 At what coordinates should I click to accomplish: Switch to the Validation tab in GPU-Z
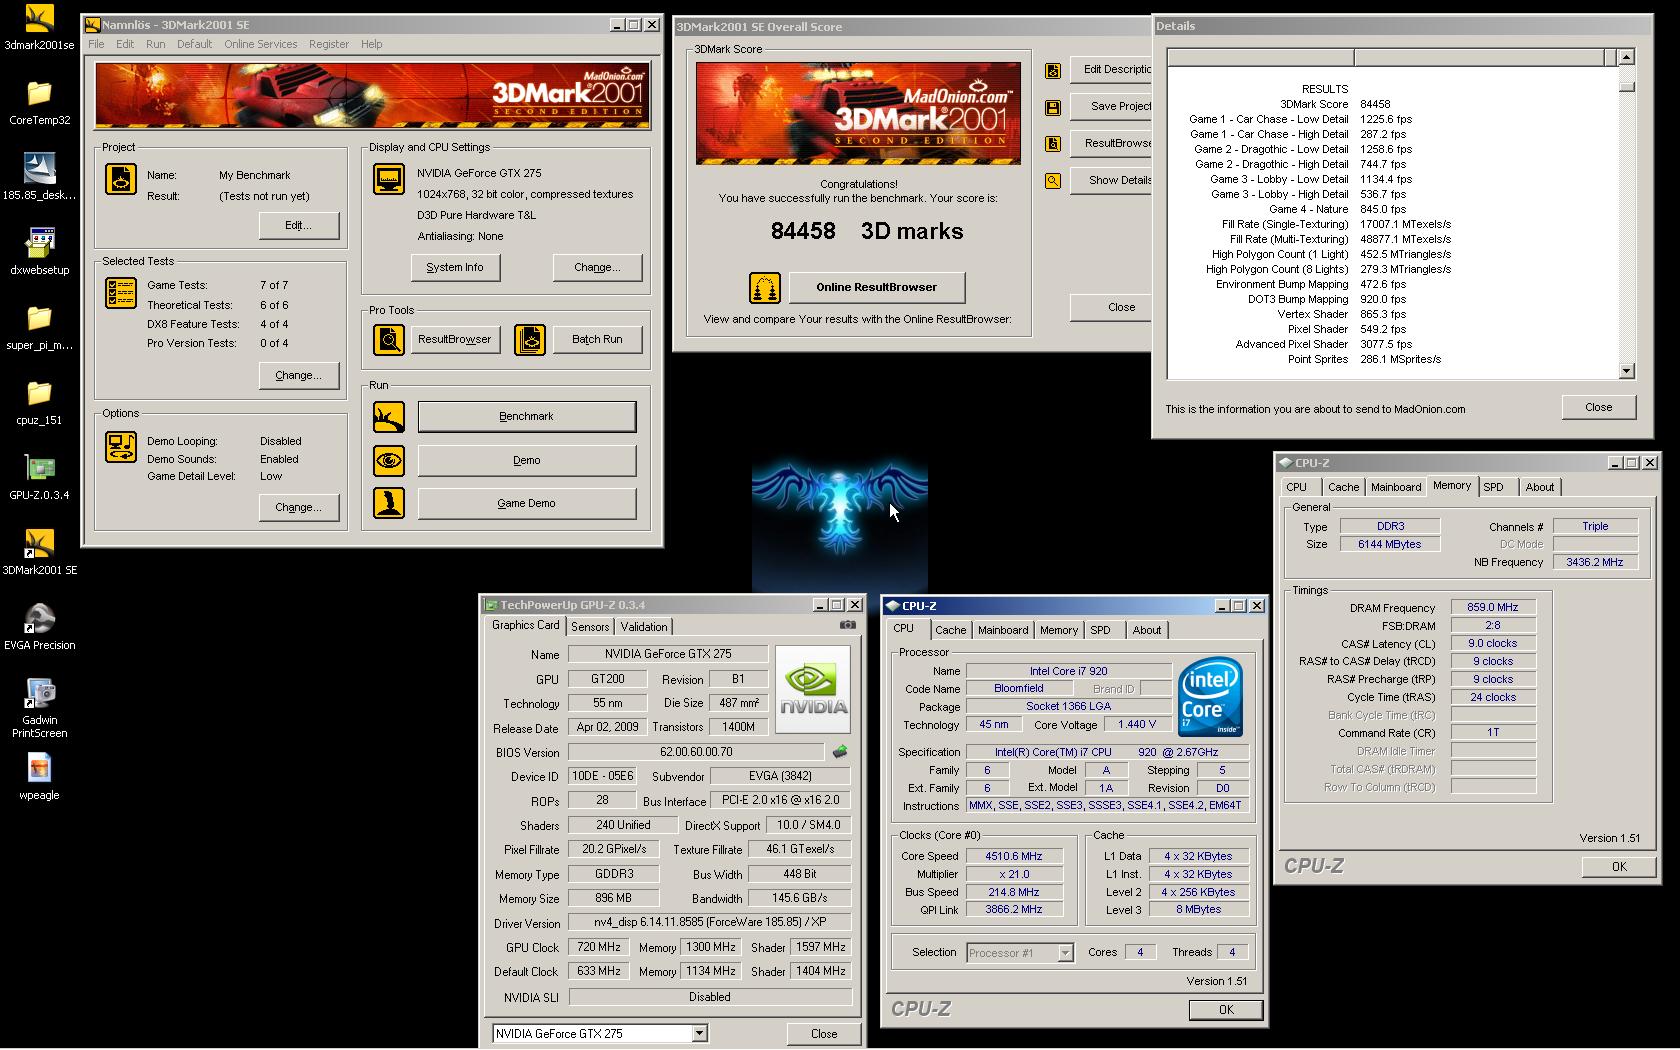pos(644,627)
